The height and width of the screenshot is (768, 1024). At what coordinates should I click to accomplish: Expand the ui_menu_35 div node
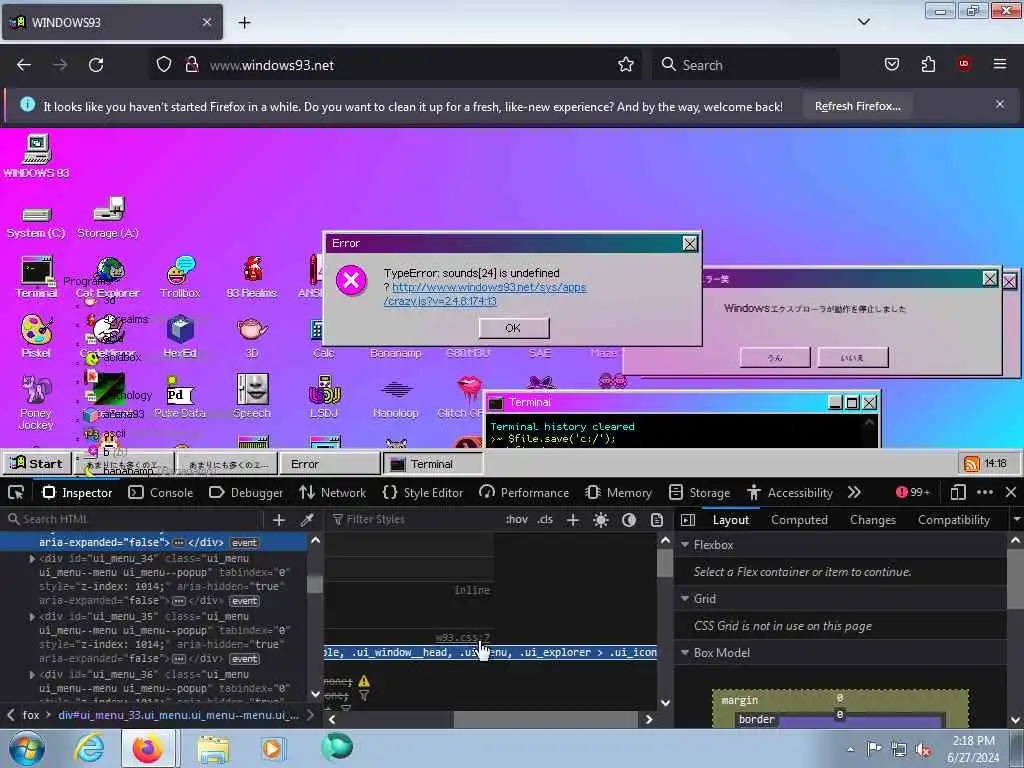32,616
